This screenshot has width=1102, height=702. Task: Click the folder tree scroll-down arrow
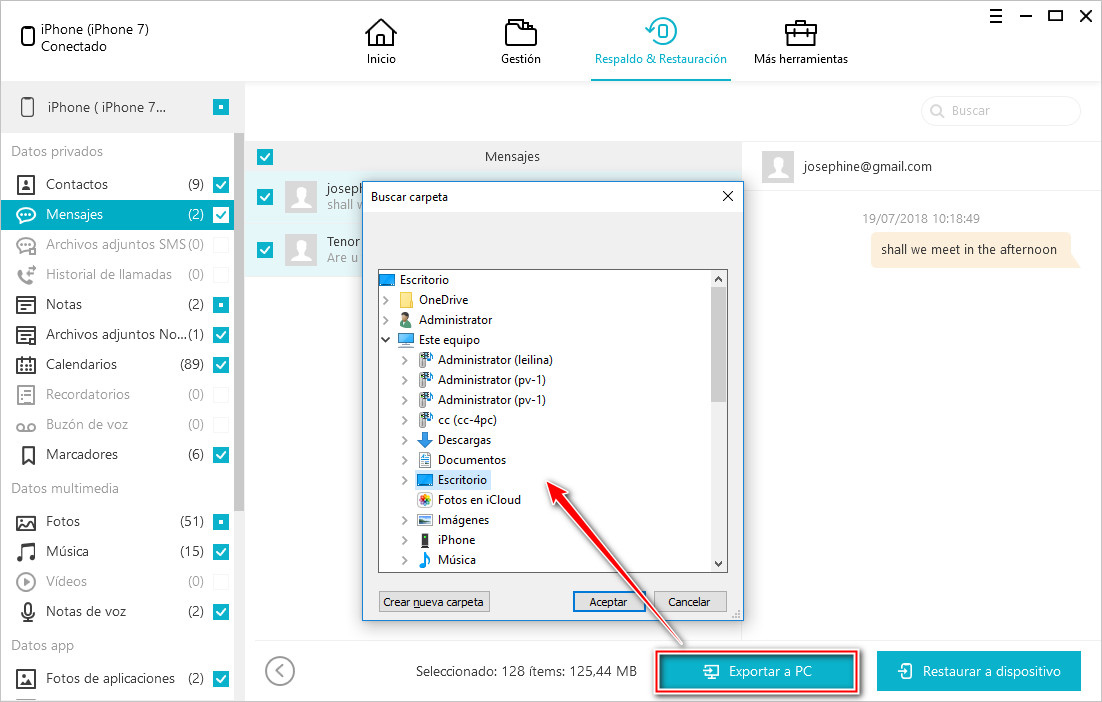click(718, 564)
